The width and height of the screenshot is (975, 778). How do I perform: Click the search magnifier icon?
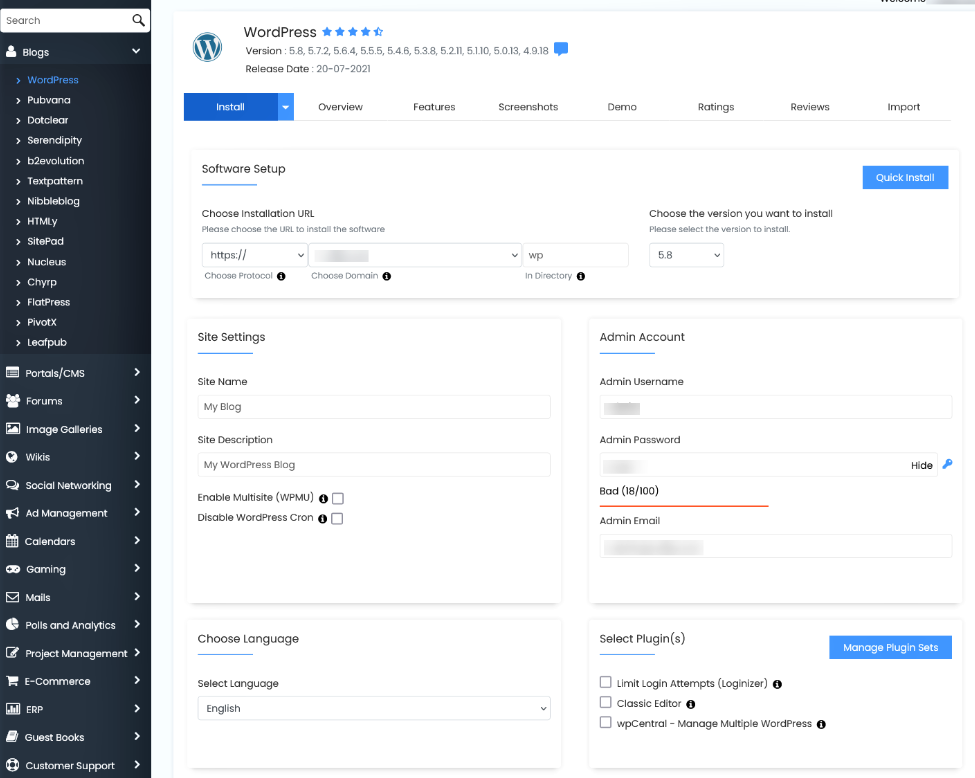(138, 21)
